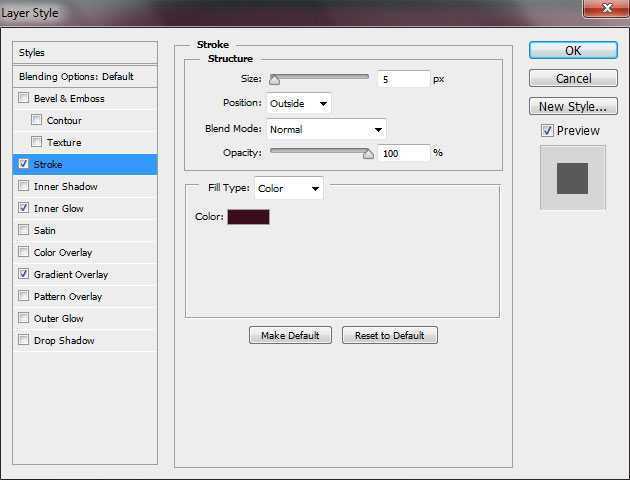Click the New Style... button
Image resolution: width=630 pixels, height=480 pixels.
[x=573, y=106]
